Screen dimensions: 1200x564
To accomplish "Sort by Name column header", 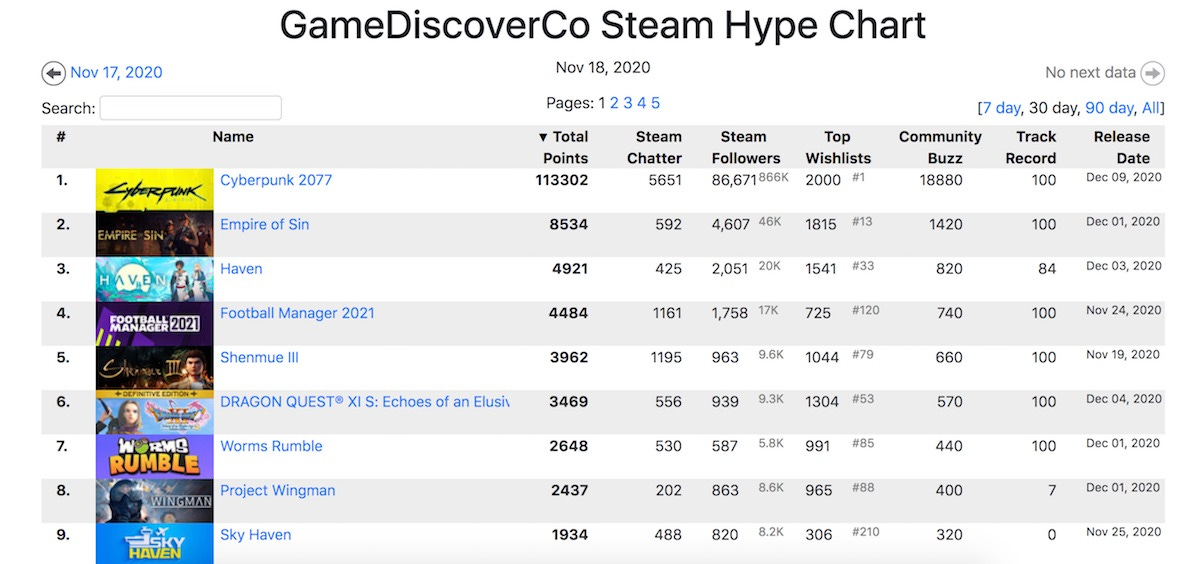I will point(233,137).
